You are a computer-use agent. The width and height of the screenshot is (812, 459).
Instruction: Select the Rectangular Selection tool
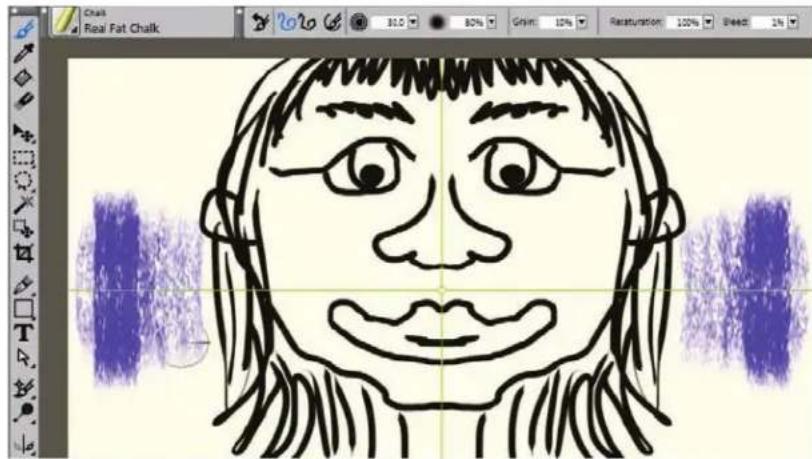[24, 157]
